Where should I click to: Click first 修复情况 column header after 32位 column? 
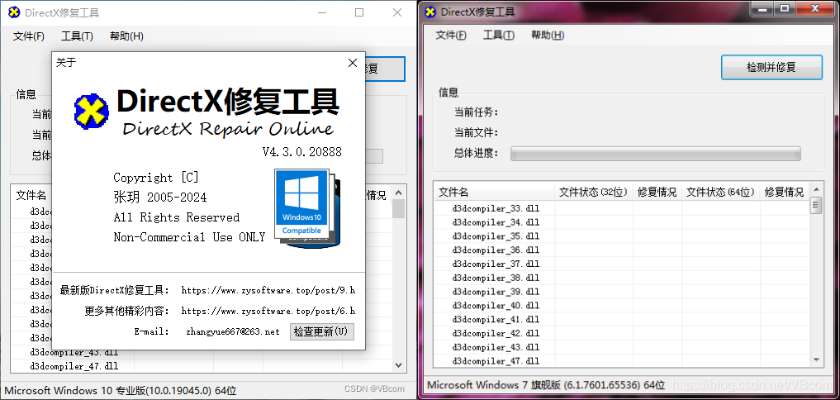657,192
